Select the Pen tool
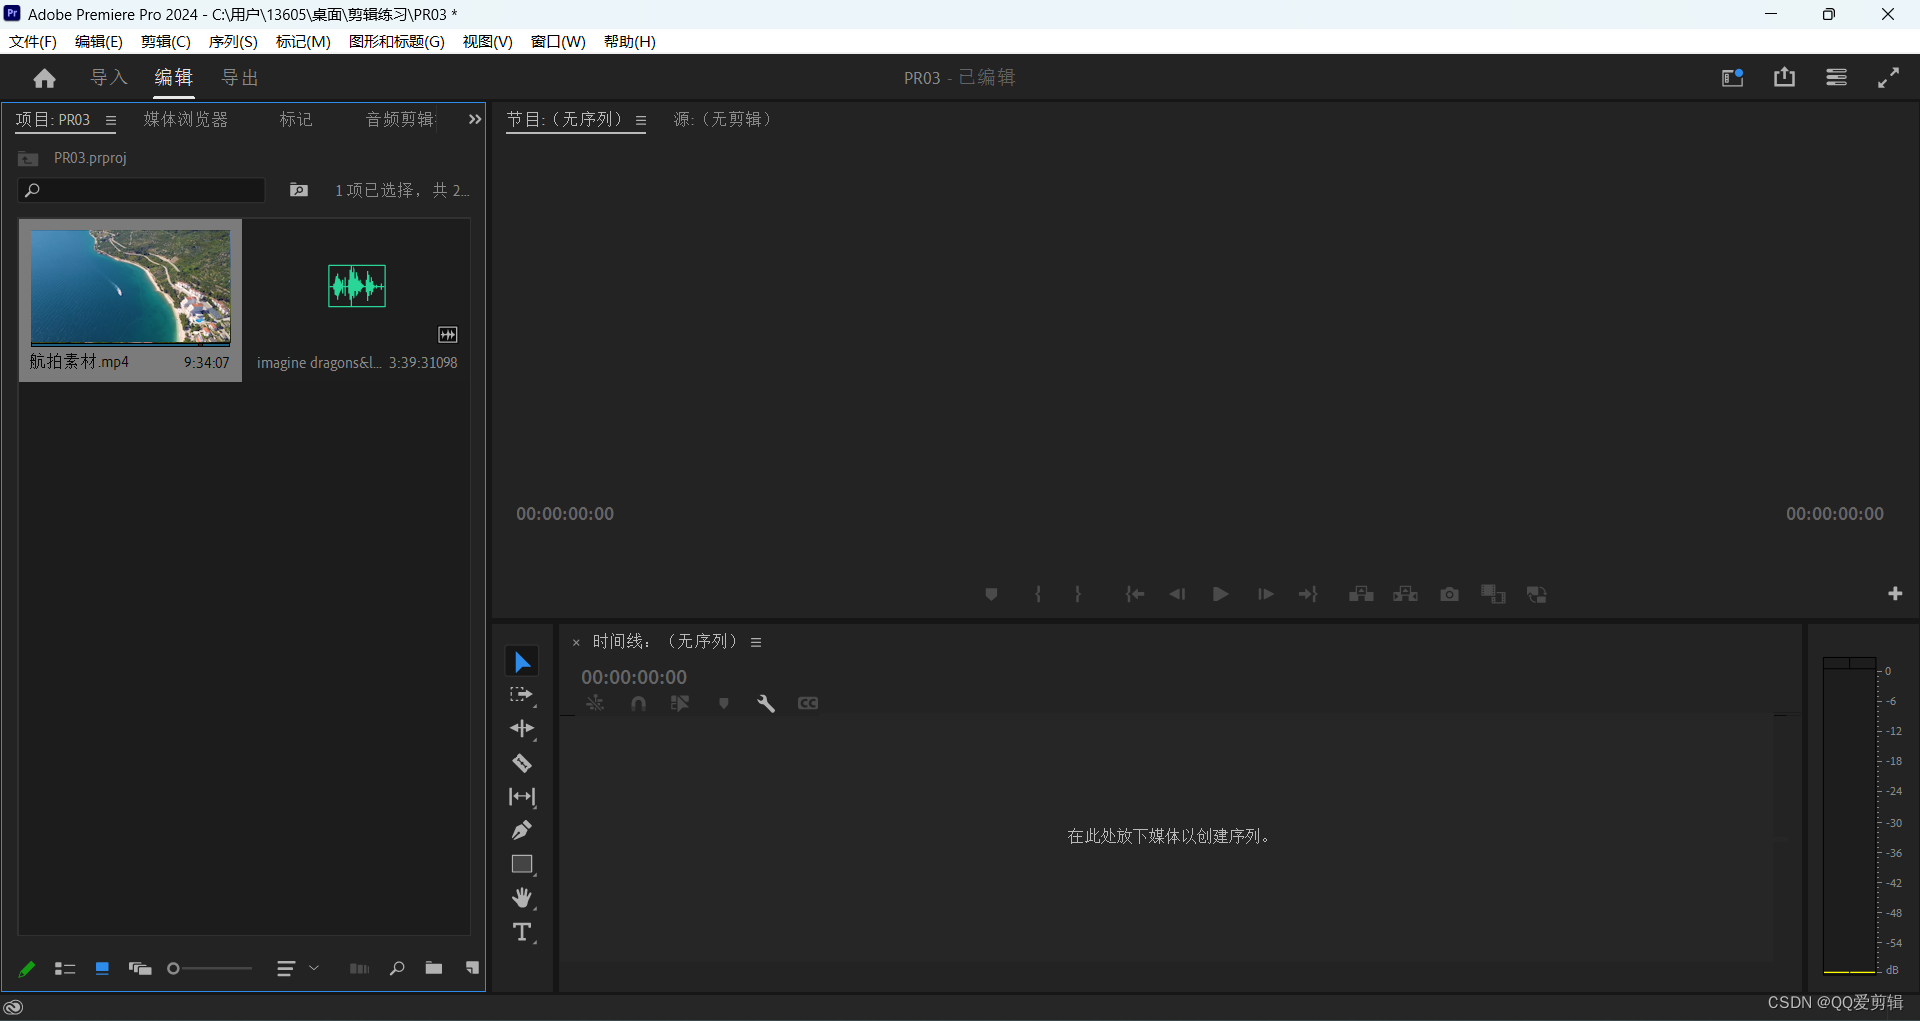 pos(522,830)
